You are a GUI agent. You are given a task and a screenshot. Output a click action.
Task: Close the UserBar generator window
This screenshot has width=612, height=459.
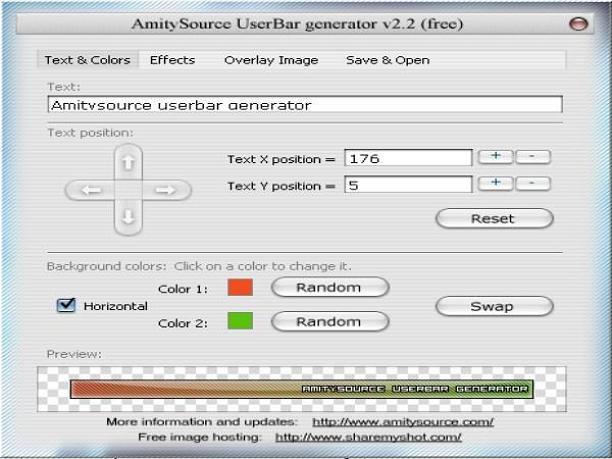(578, 24)
